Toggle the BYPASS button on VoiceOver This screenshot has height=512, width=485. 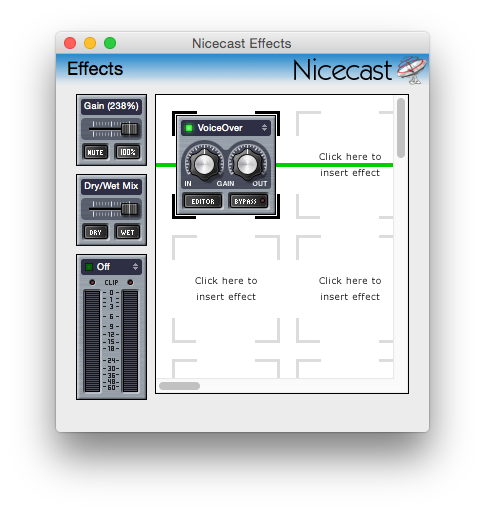click(x=248, y=201)
